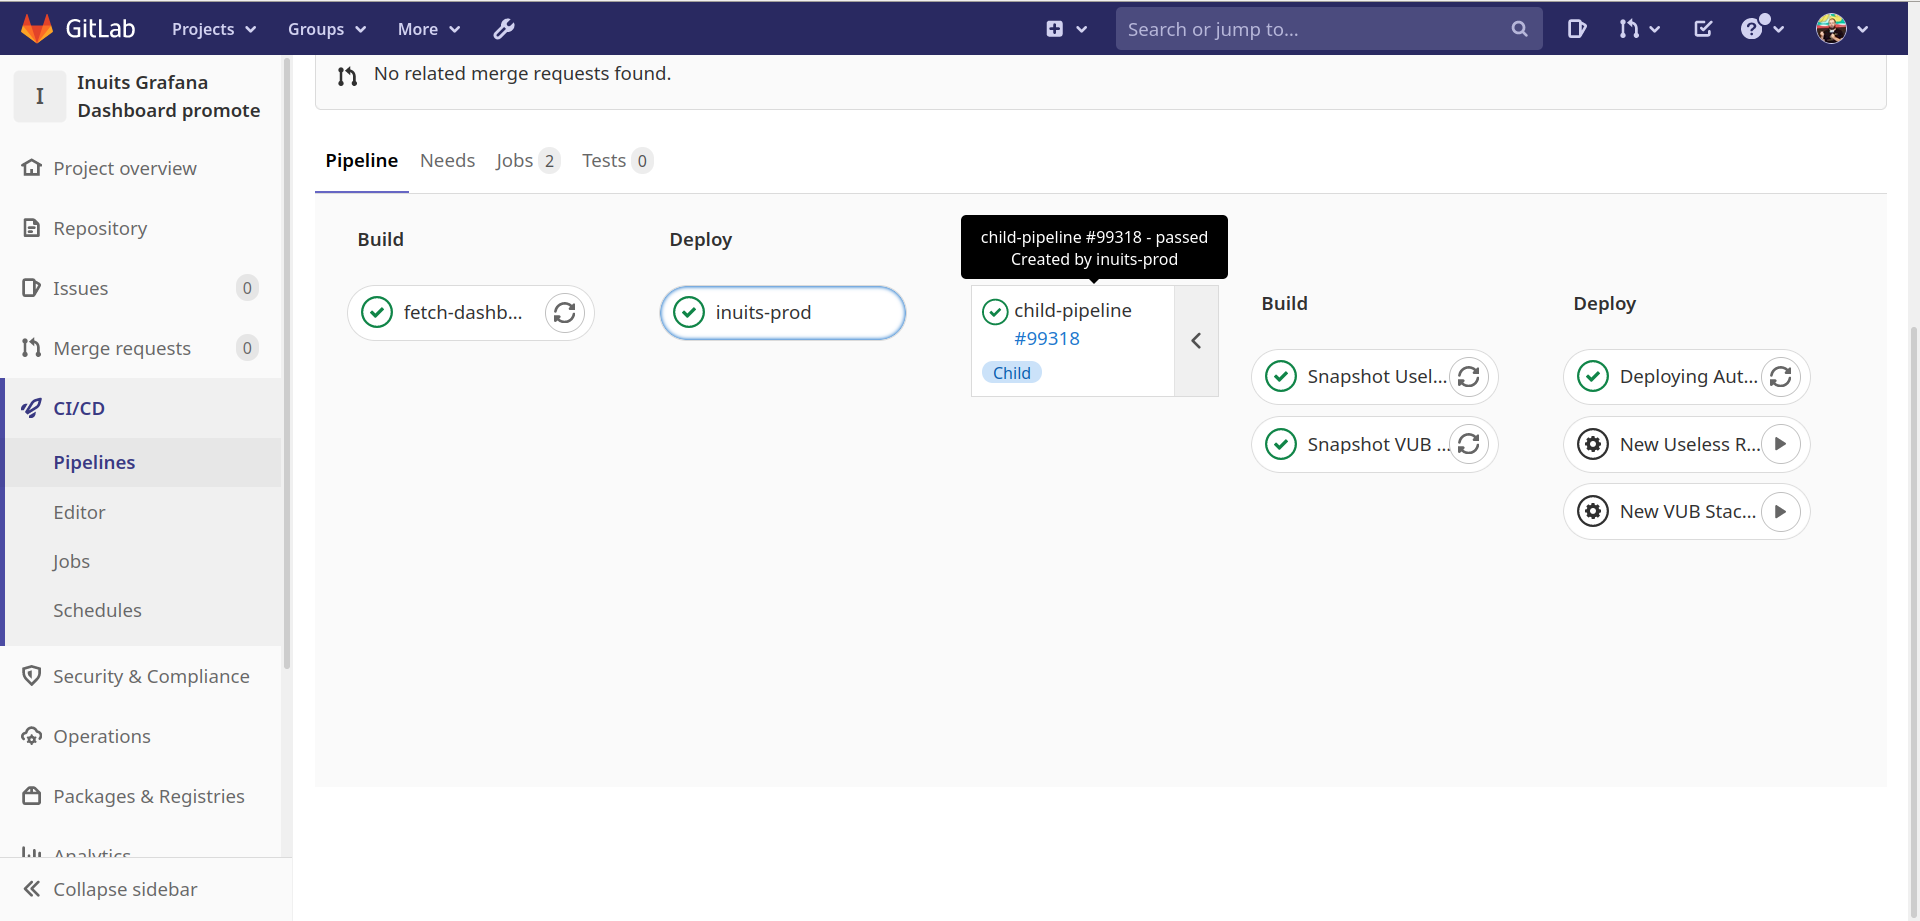
Task: Expand the Projects dropdown
Action: pos(214,29)
